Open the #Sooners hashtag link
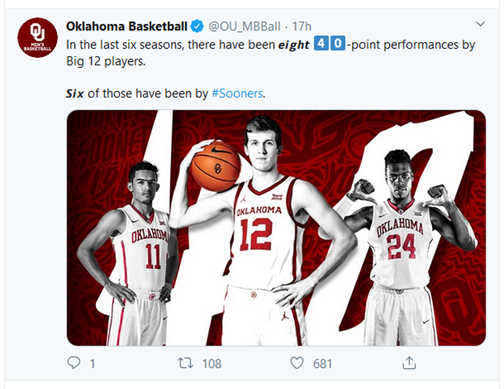The height and width of the screenshot is (389, 504). click(x=237, y=94)
